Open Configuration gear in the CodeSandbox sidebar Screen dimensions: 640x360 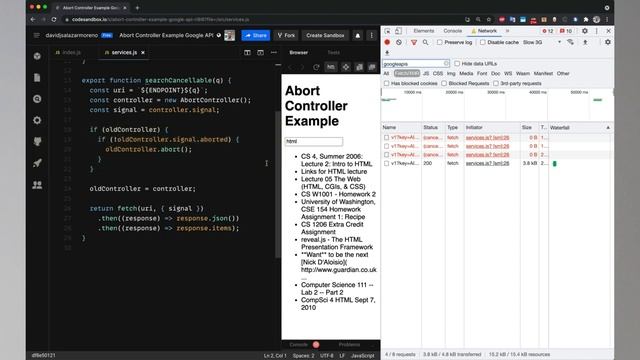(x=37, y=120)
